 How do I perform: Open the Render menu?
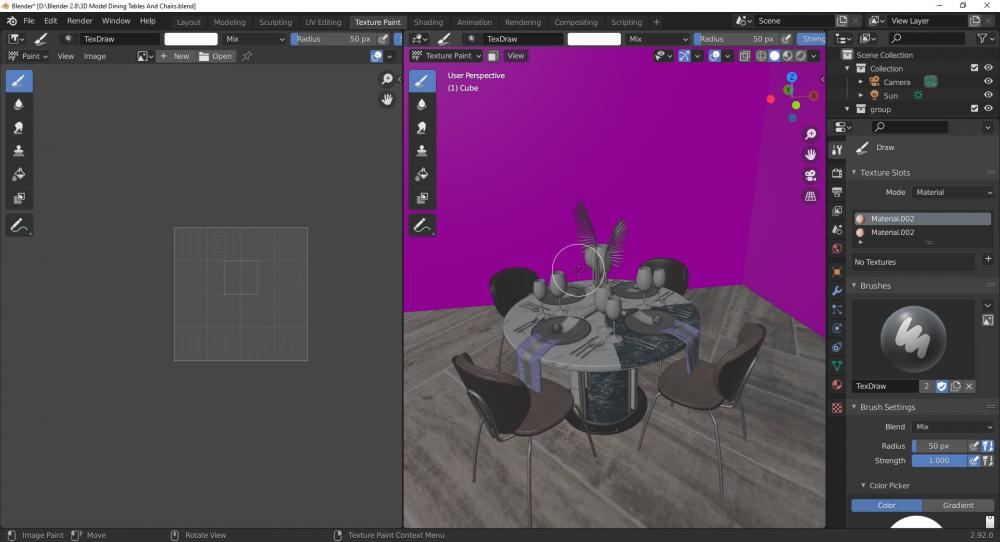coord(79,21)
